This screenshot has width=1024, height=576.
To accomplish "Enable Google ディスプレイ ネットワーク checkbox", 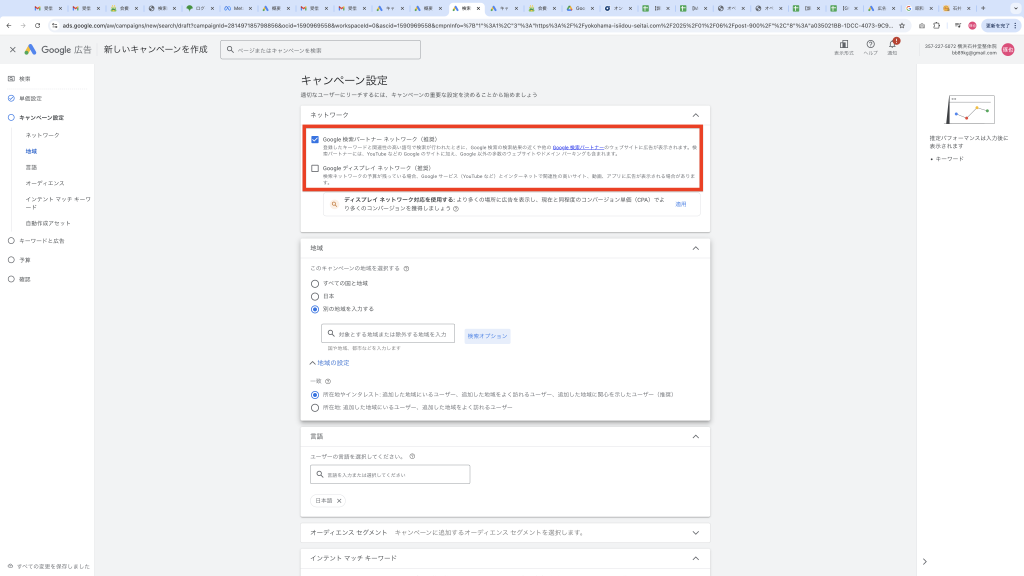I will tap(315, 168).
